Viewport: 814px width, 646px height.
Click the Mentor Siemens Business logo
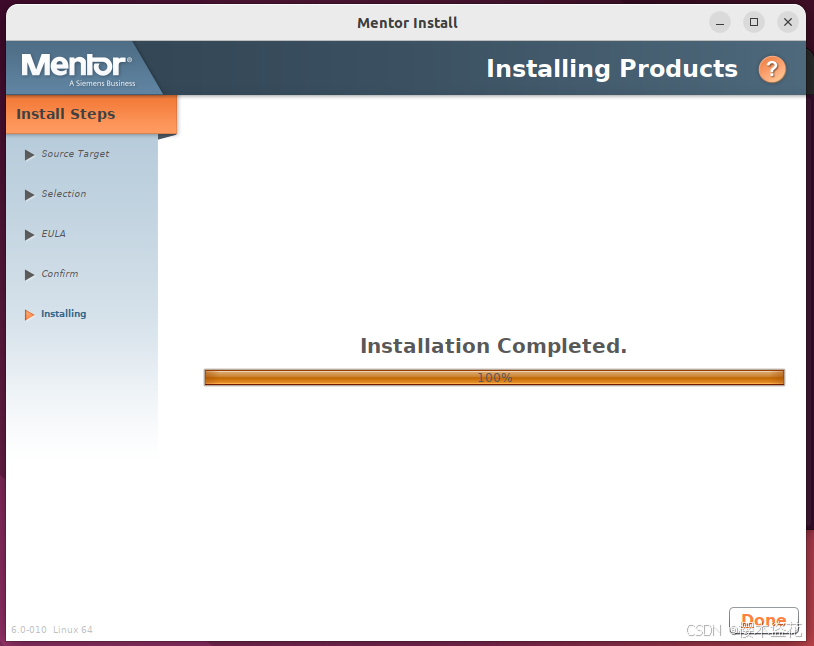pyautogui.click(x=78, y=70)
